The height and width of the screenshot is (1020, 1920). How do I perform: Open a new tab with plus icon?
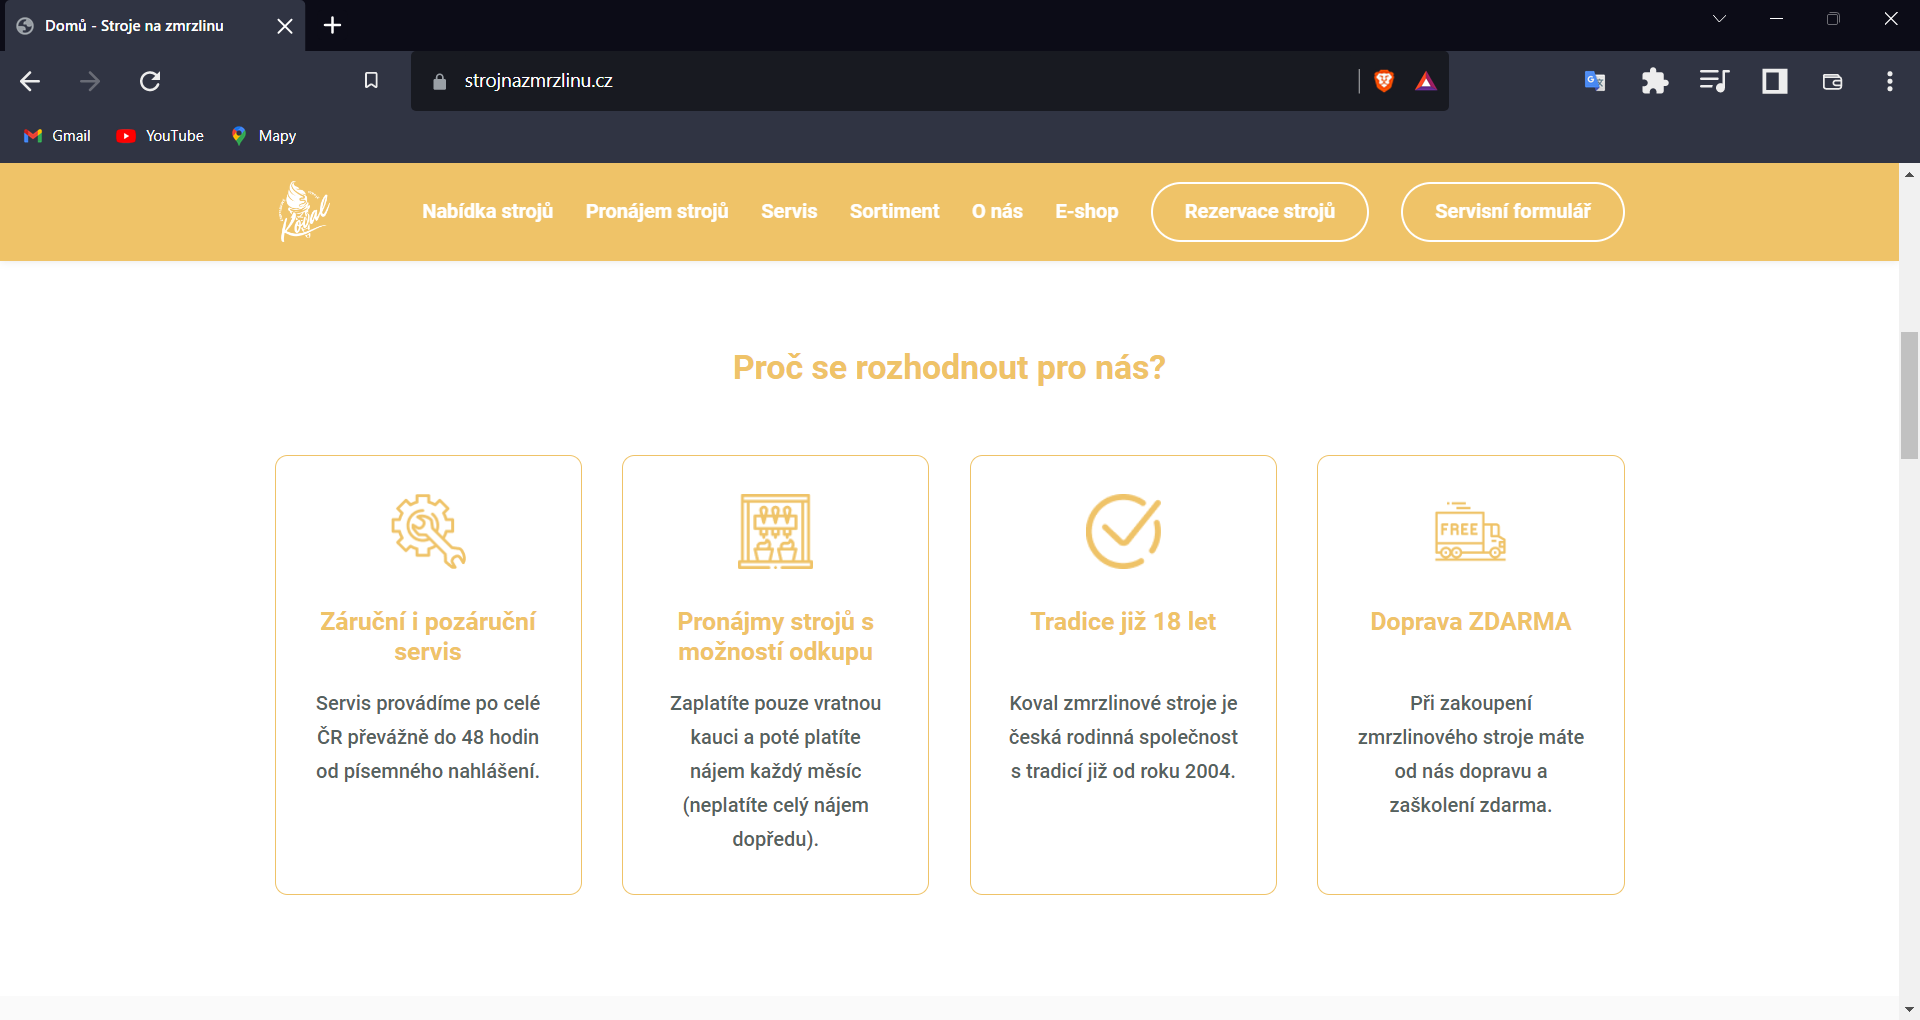333,25
